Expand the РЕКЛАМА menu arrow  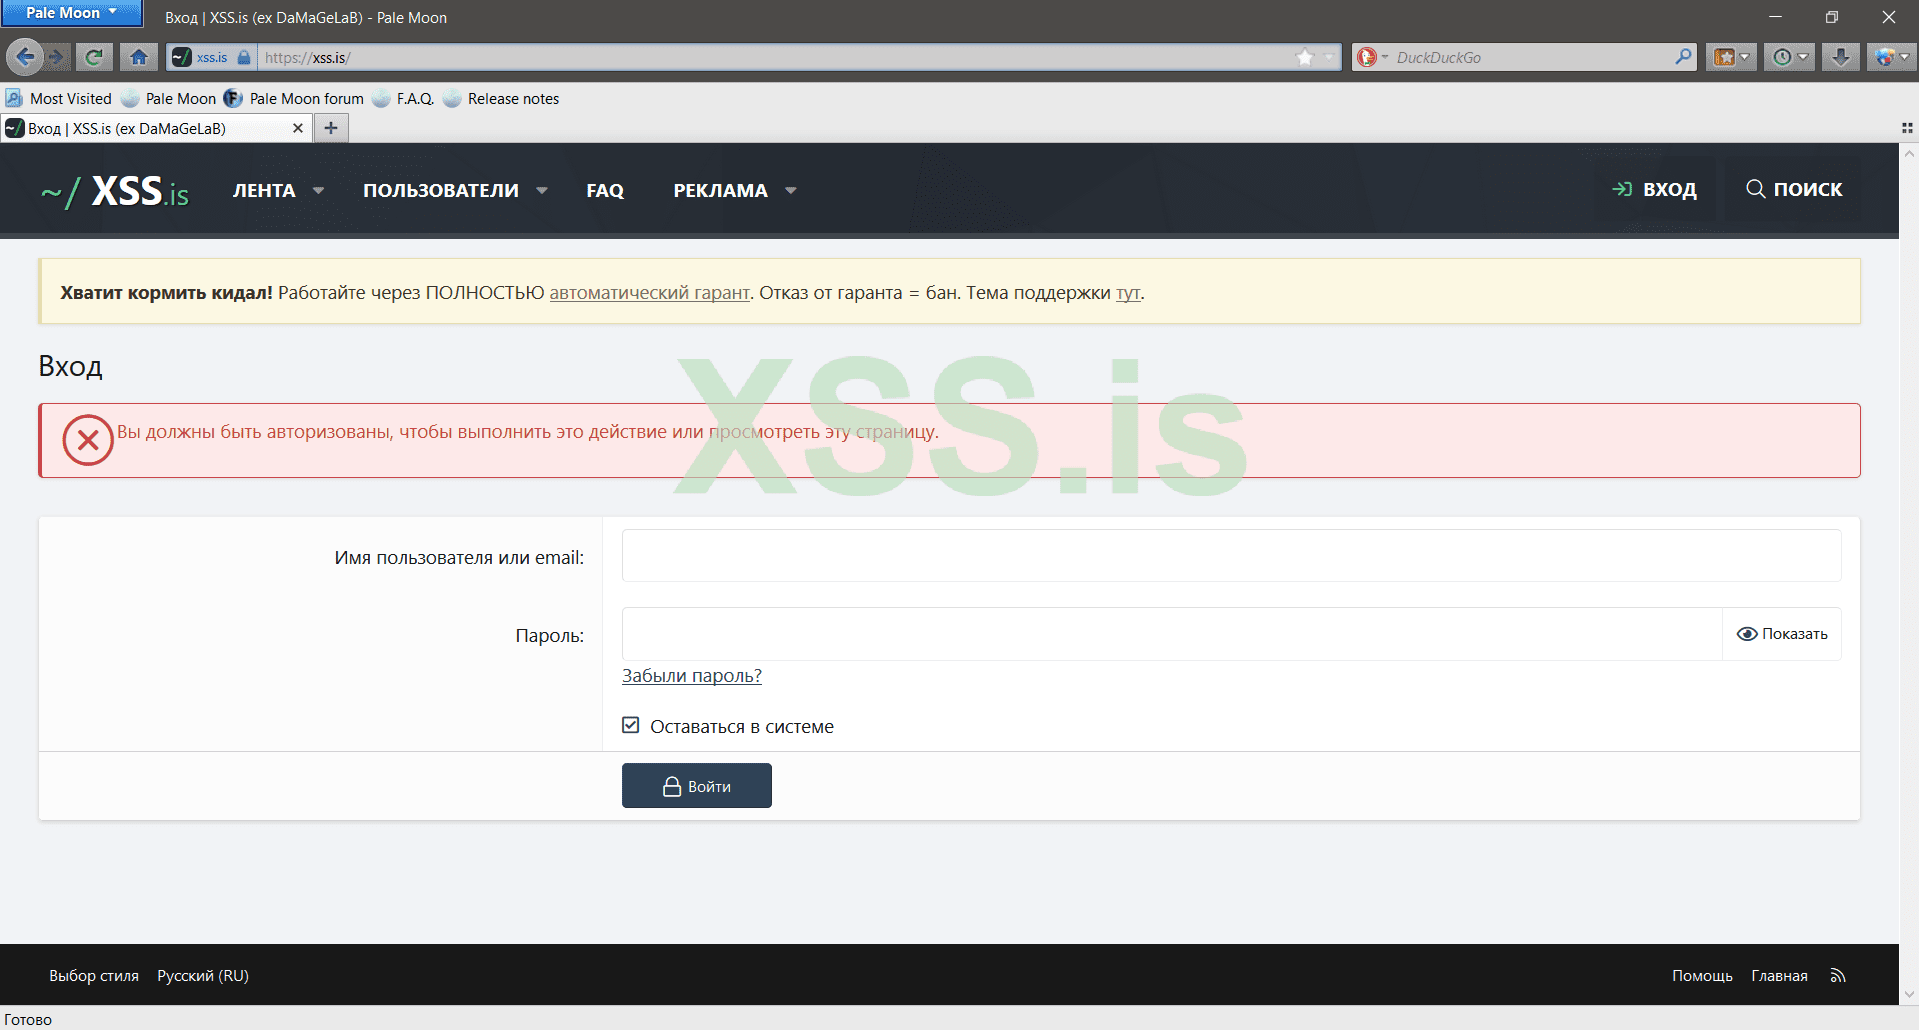pos(791,190)
